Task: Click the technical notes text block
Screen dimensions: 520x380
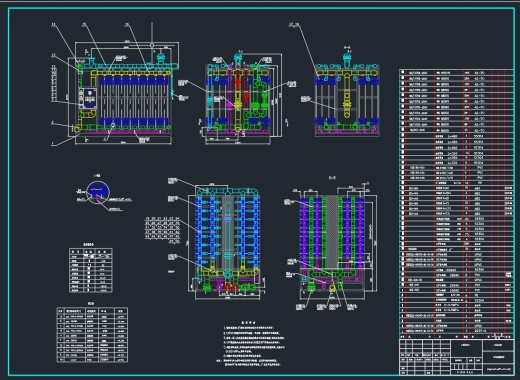Action: pos(250,344)
